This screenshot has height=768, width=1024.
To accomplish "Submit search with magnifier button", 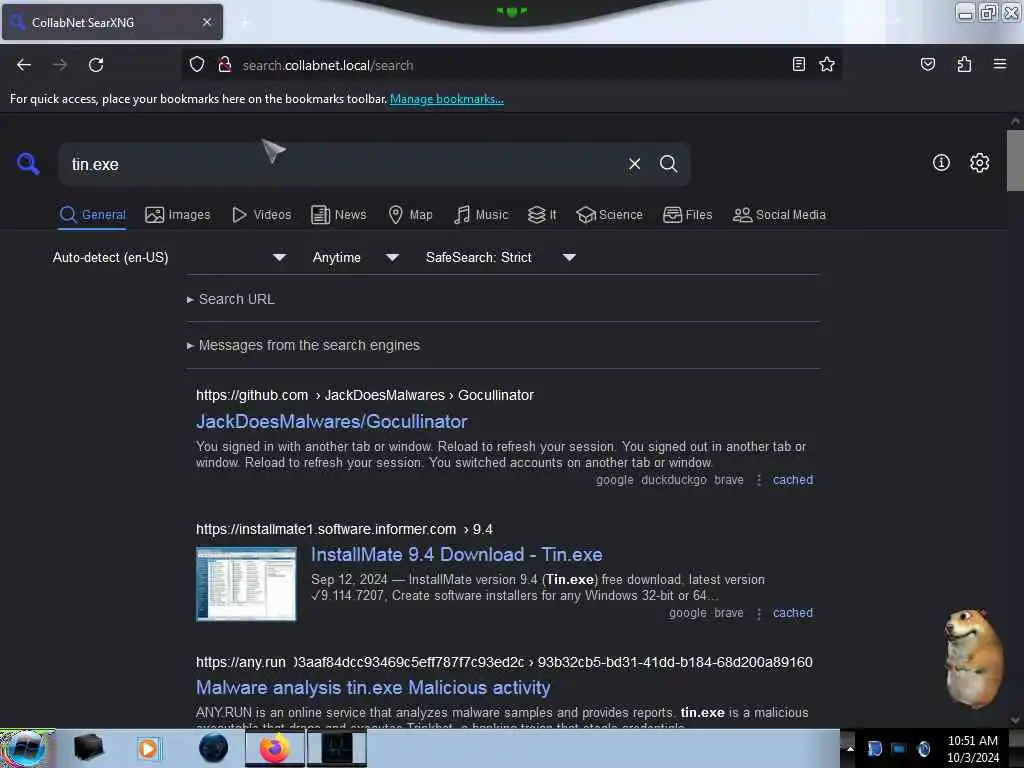I will point(668,164).
